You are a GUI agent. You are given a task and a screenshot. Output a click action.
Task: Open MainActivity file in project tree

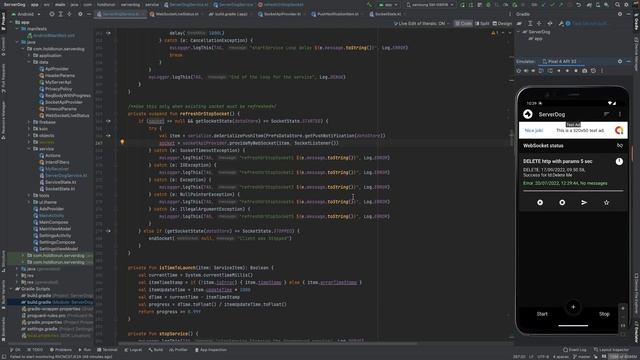pos(51,216)
